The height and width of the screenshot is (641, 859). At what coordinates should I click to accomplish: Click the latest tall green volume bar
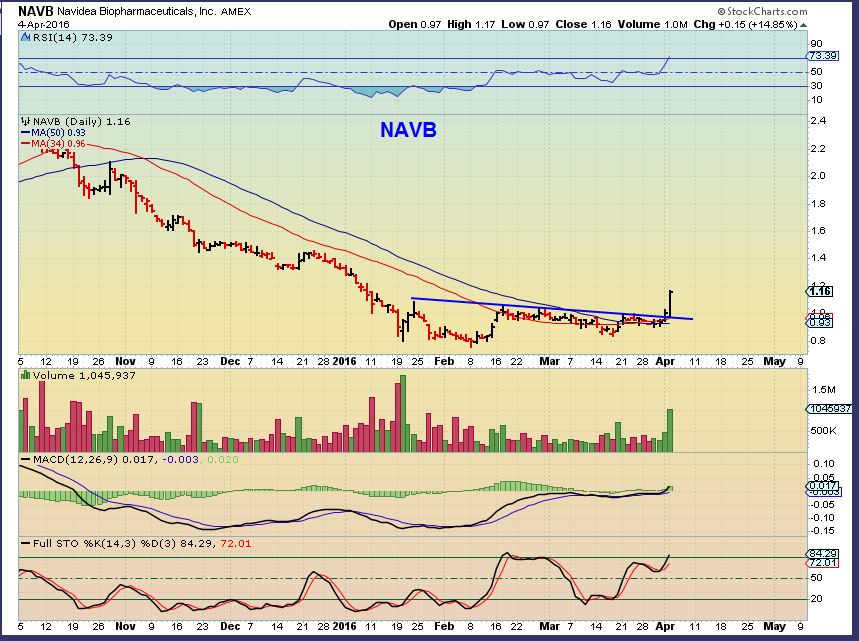[x=669, y=430]
